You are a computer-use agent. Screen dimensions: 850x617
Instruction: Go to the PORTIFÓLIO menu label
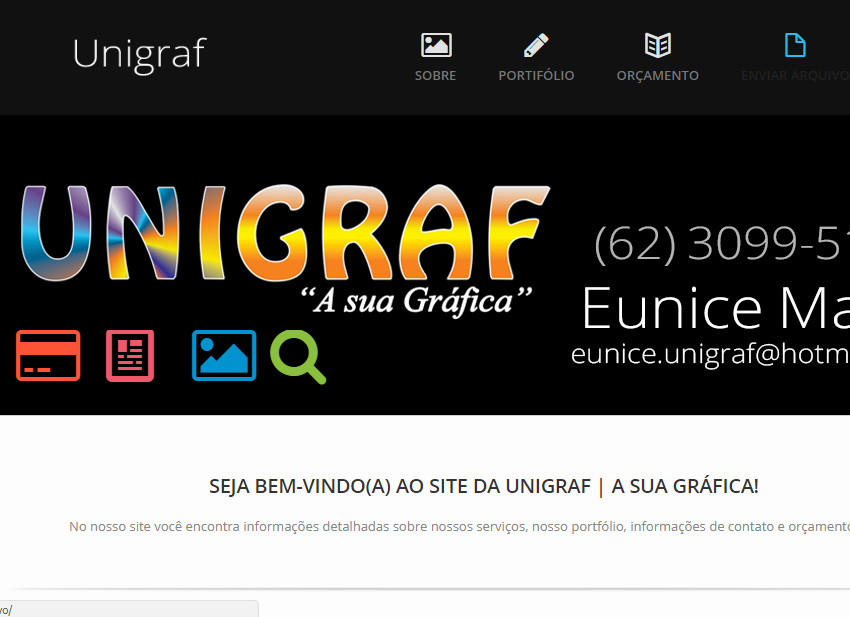(536, 76)
